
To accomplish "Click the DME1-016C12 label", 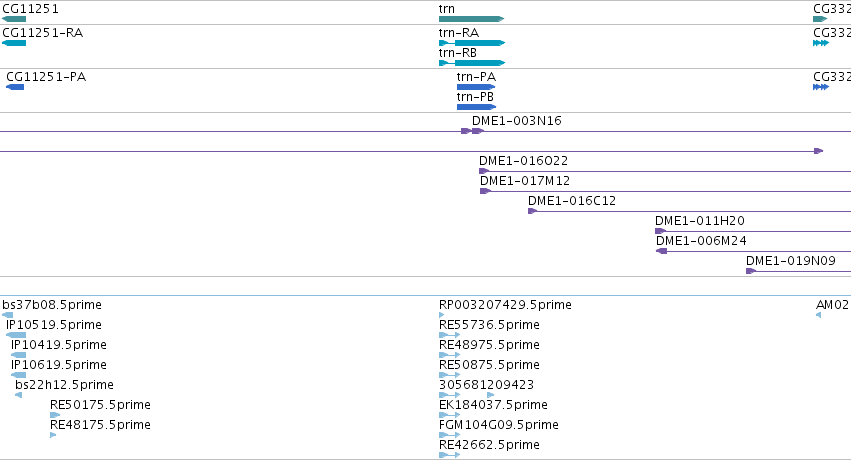I will (x=572, y=201).
